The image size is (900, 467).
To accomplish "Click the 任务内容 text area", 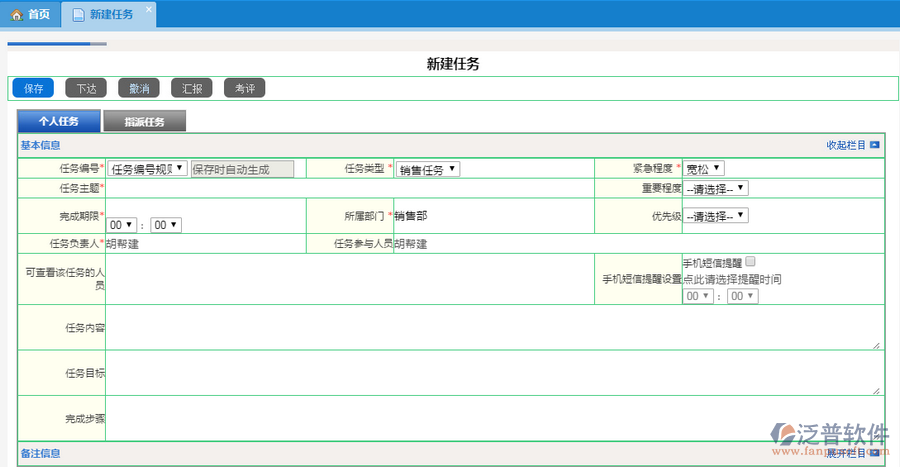I will coord(494,327).
